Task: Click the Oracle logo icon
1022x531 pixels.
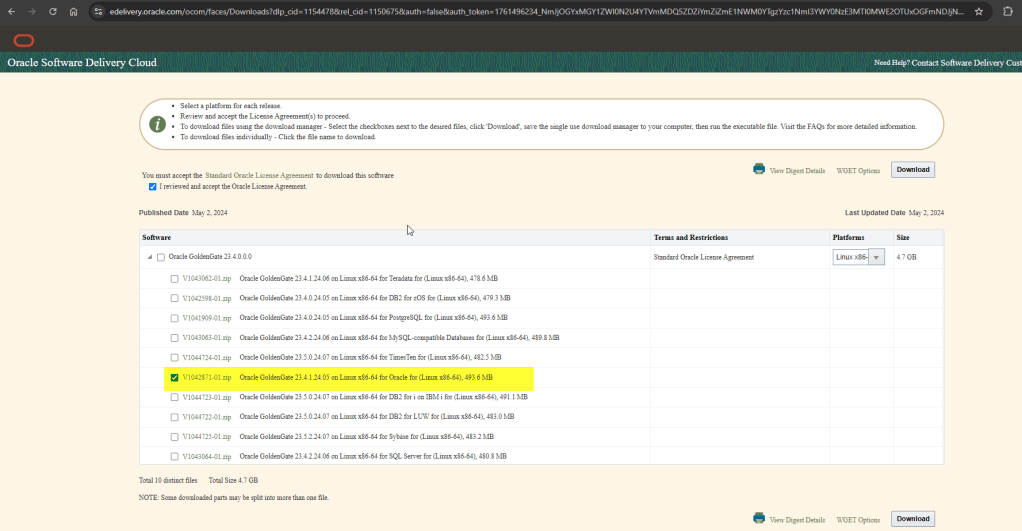Action: click(x=24, y=40)
